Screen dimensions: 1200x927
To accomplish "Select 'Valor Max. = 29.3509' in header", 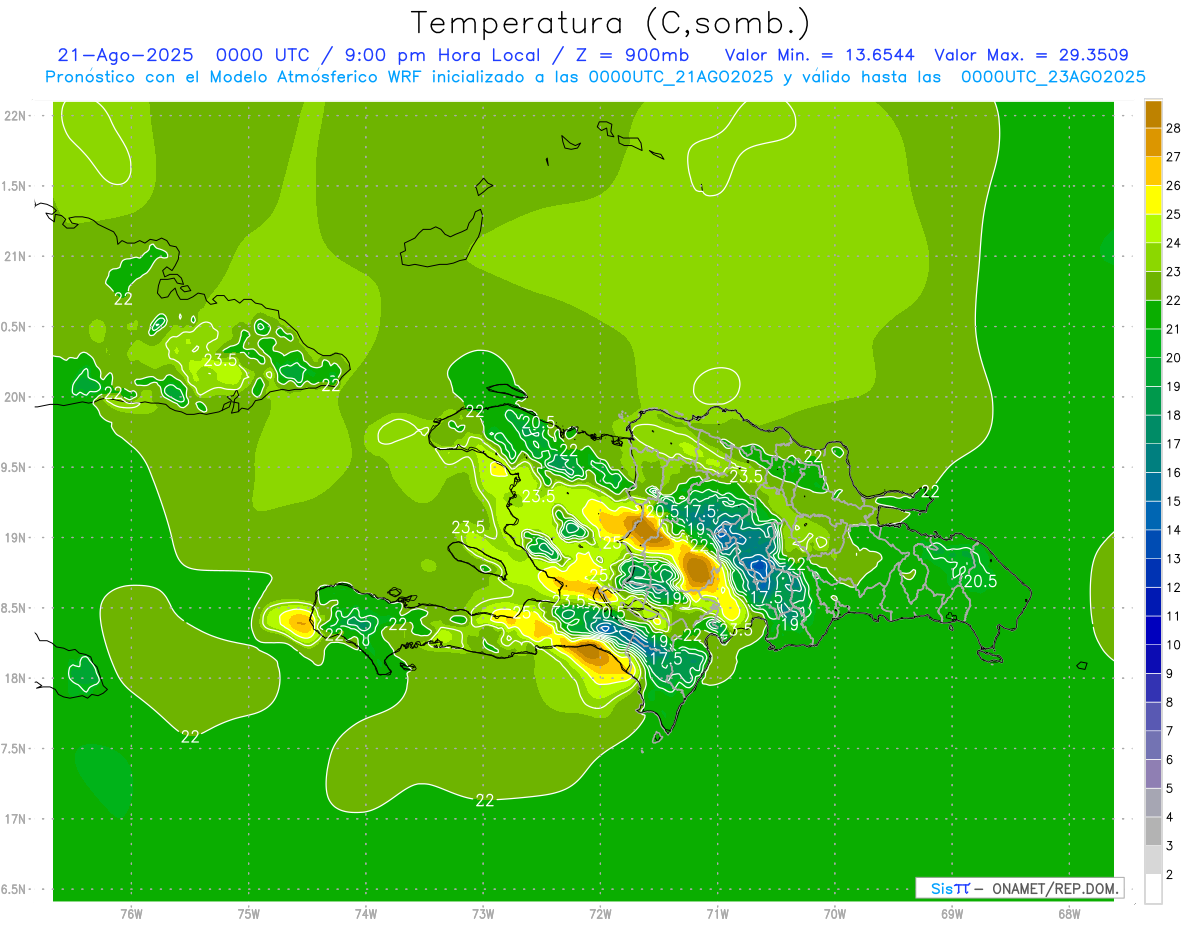I will click(1030, 55).
